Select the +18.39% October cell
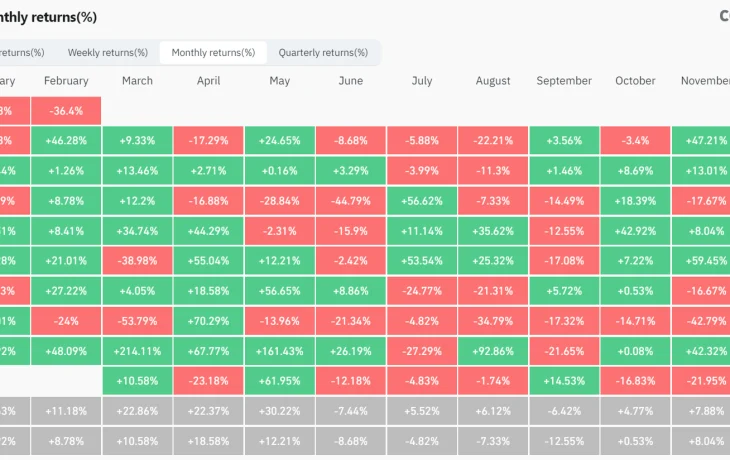The width and height of the screenshot is (730, 460). click(635, 201)
